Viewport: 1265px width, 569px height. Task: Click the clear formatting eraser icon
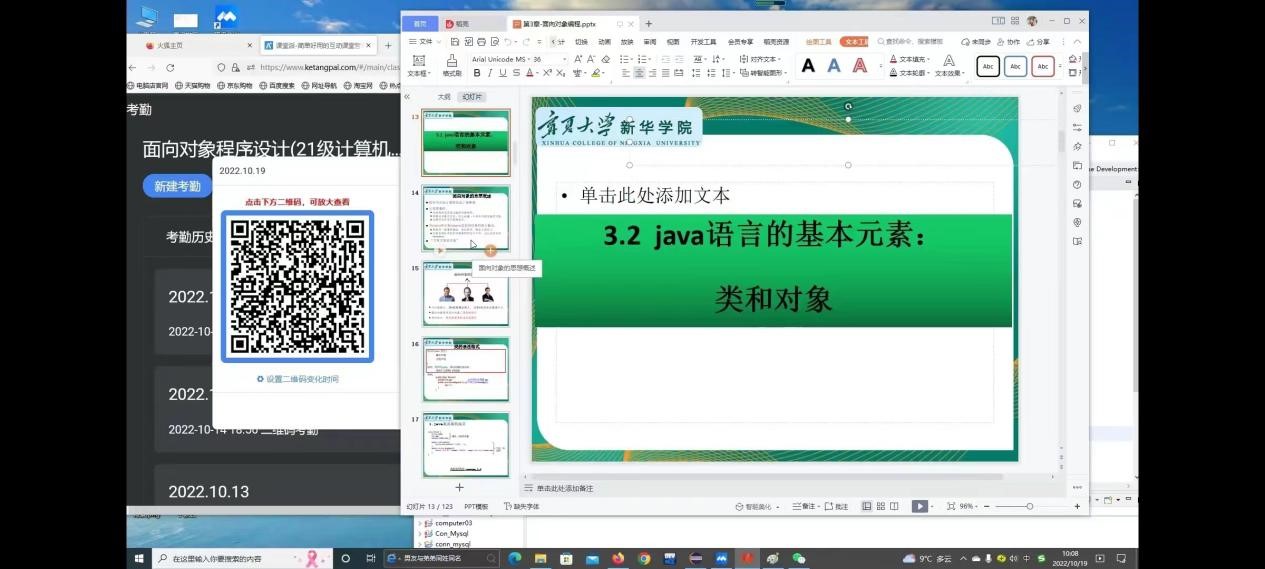pyautogui.click(x=606, y=59)
